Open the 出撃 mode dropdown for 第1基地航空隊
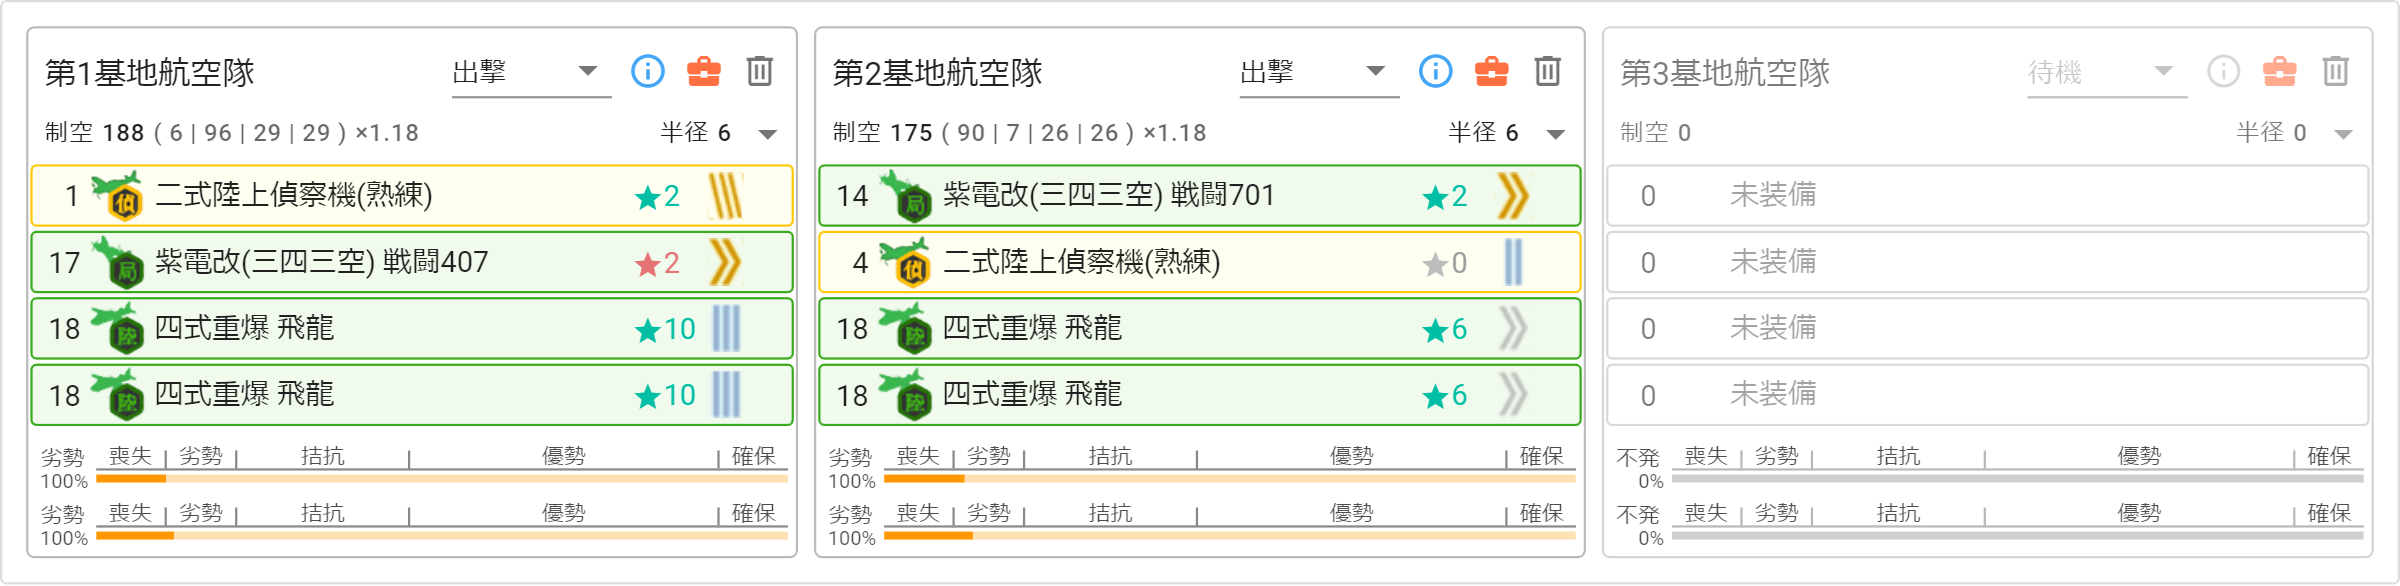The image size is (2400, 586). point(531,73)
